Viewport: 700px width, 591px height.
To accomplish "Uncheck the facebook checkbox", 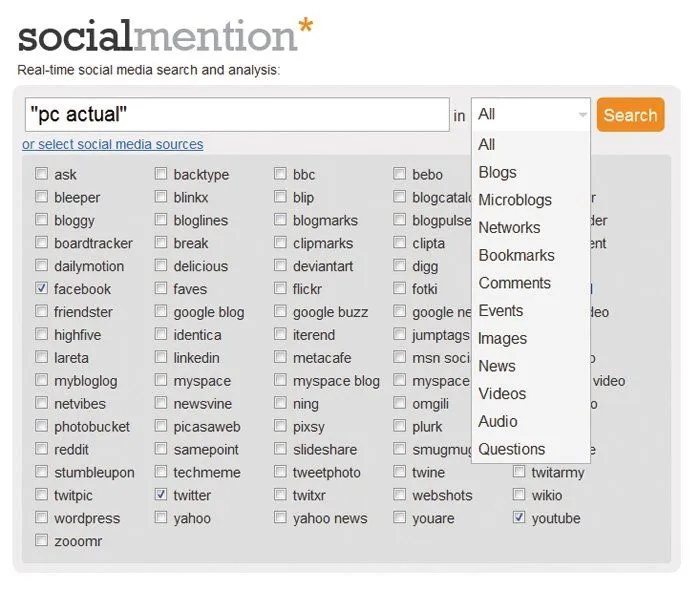I will coord(42,288).
